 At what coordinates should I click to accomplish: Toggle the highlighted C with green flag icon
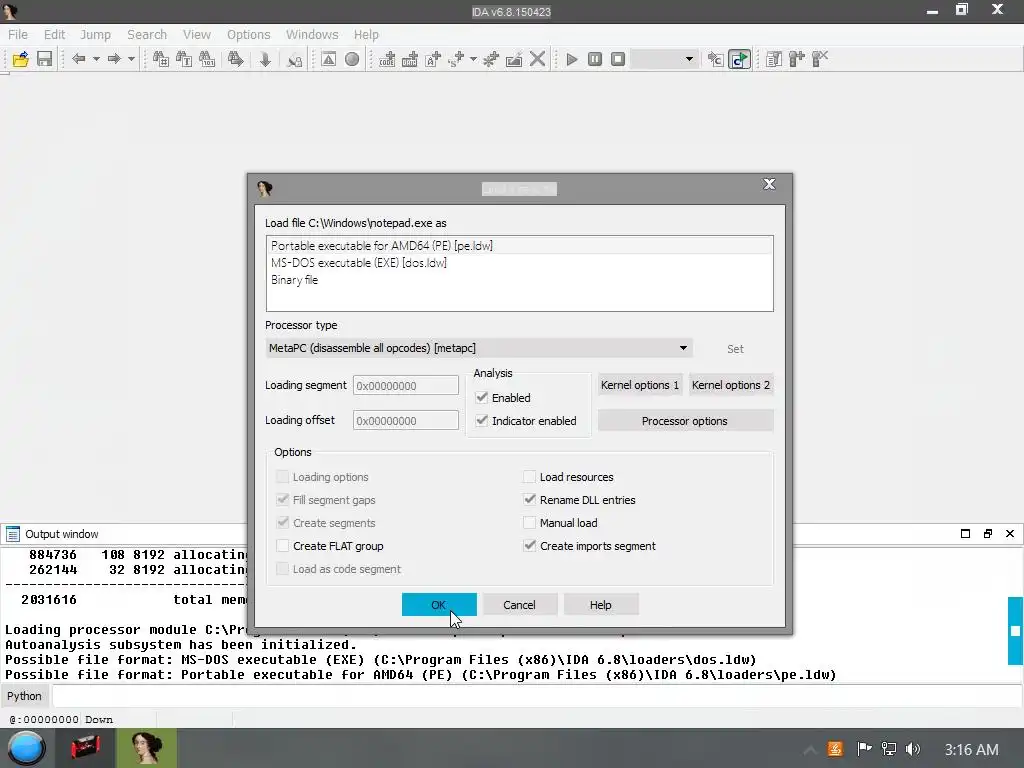coord(739,59)
